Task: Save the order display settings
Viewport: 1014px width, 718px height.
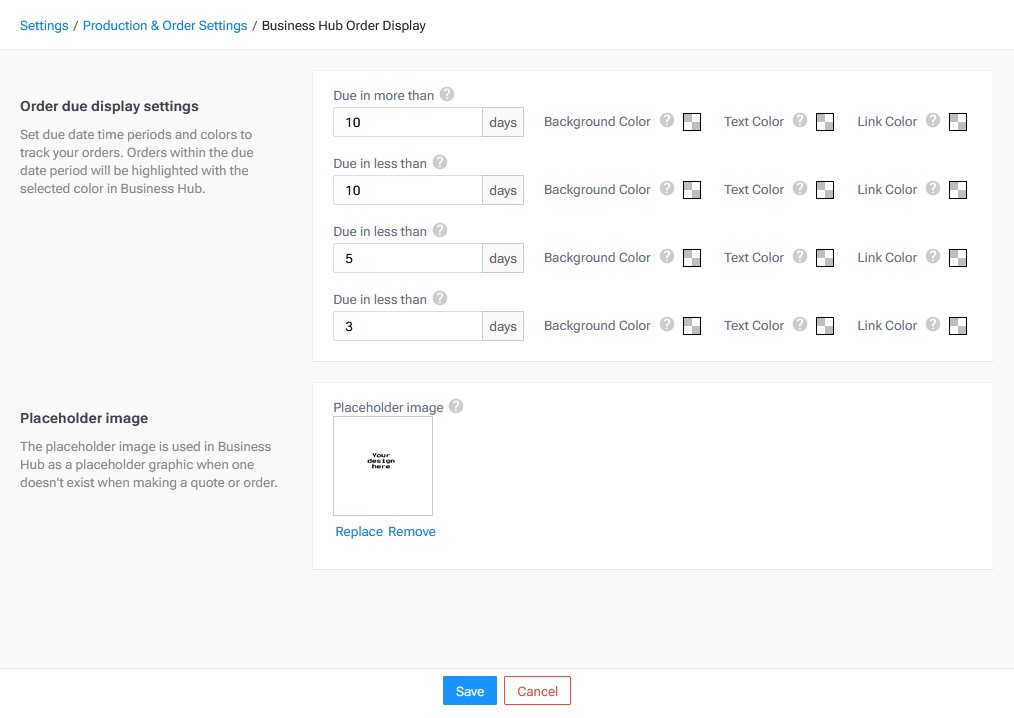Action: click(x=469, y=690)
